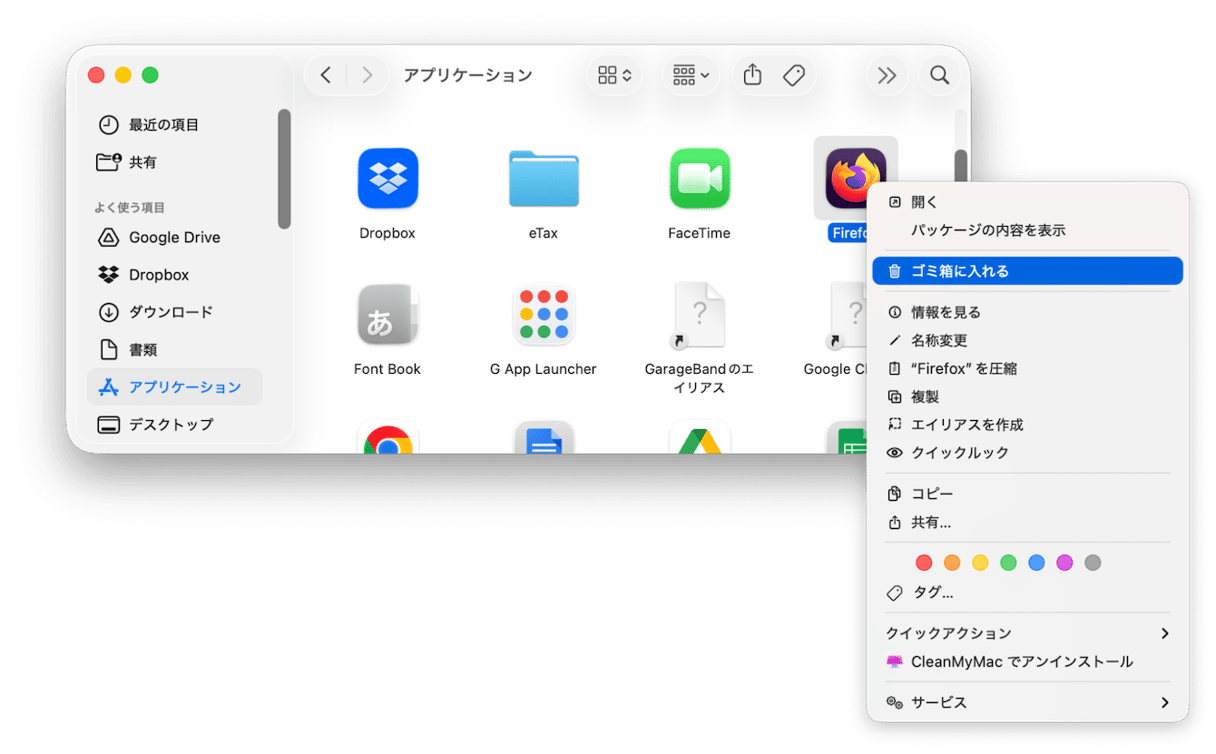
Task: Open the Finder search magnifier
Action: 940,75
